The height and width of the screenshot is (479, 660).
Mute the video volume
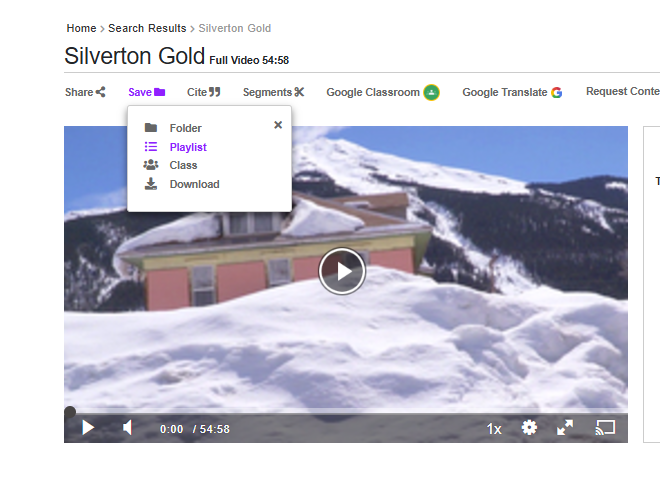(128, 428)
